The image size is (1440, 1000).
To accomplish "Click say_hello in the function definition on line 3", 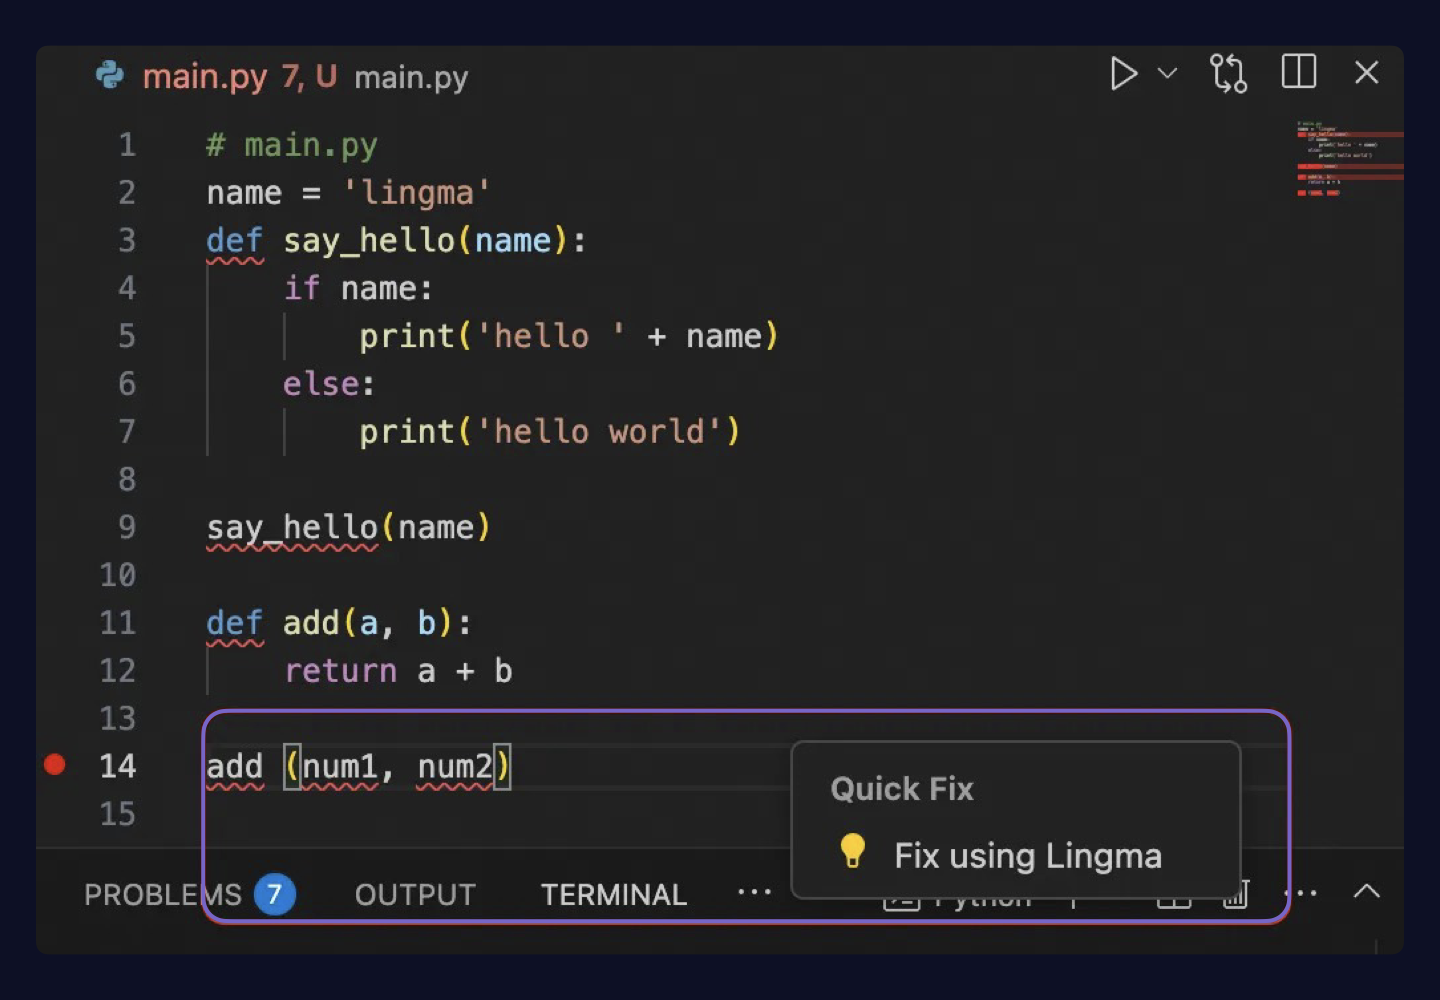I will (x=369, y=241).
